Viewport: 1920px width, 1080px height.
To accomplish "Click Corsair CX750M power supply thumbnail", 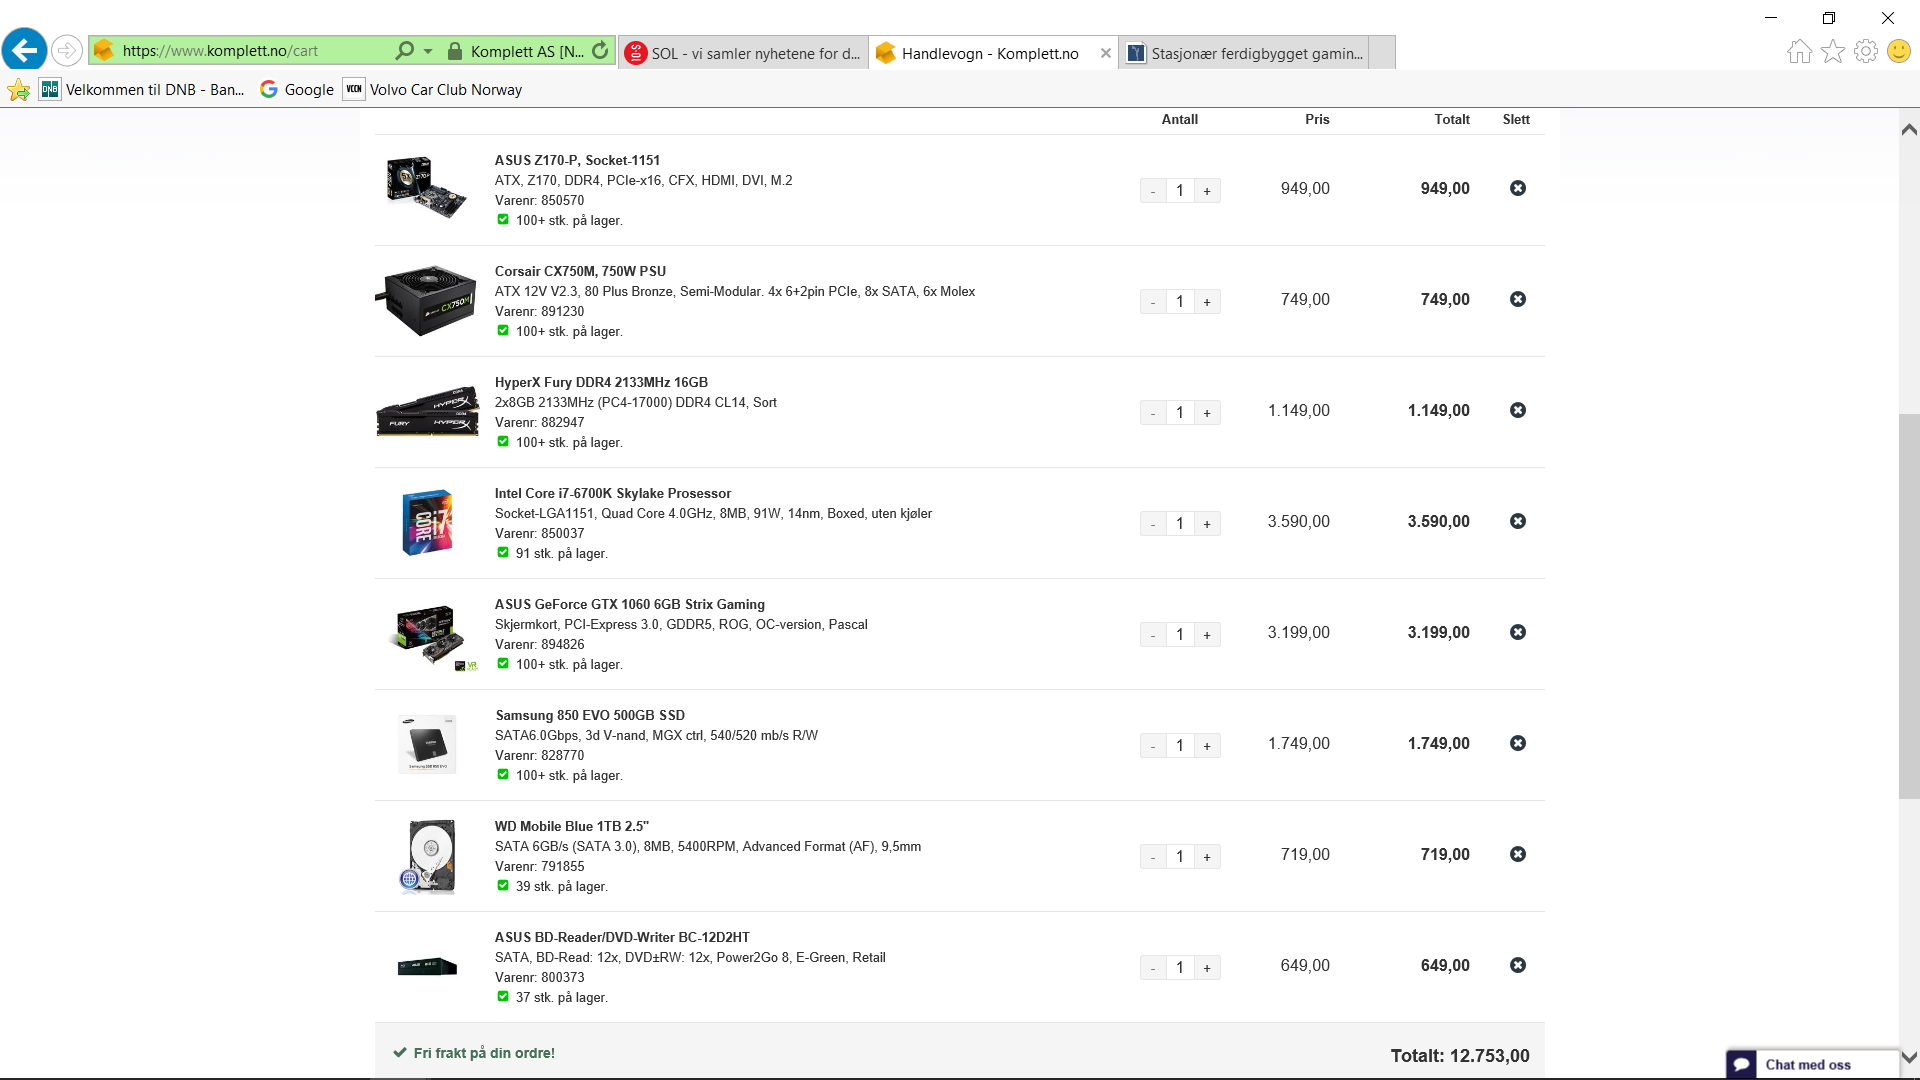I will click(426, 299).
